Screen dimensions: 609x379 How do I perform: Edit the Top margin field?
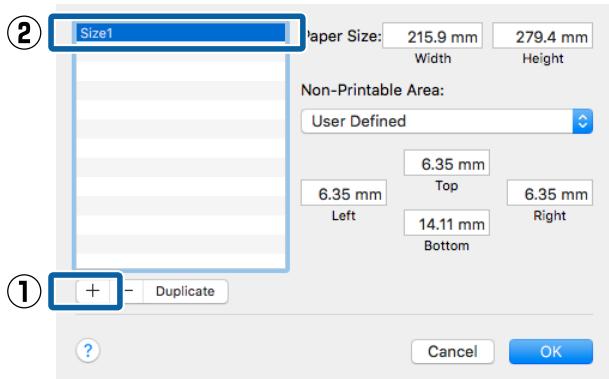point(447,163)
